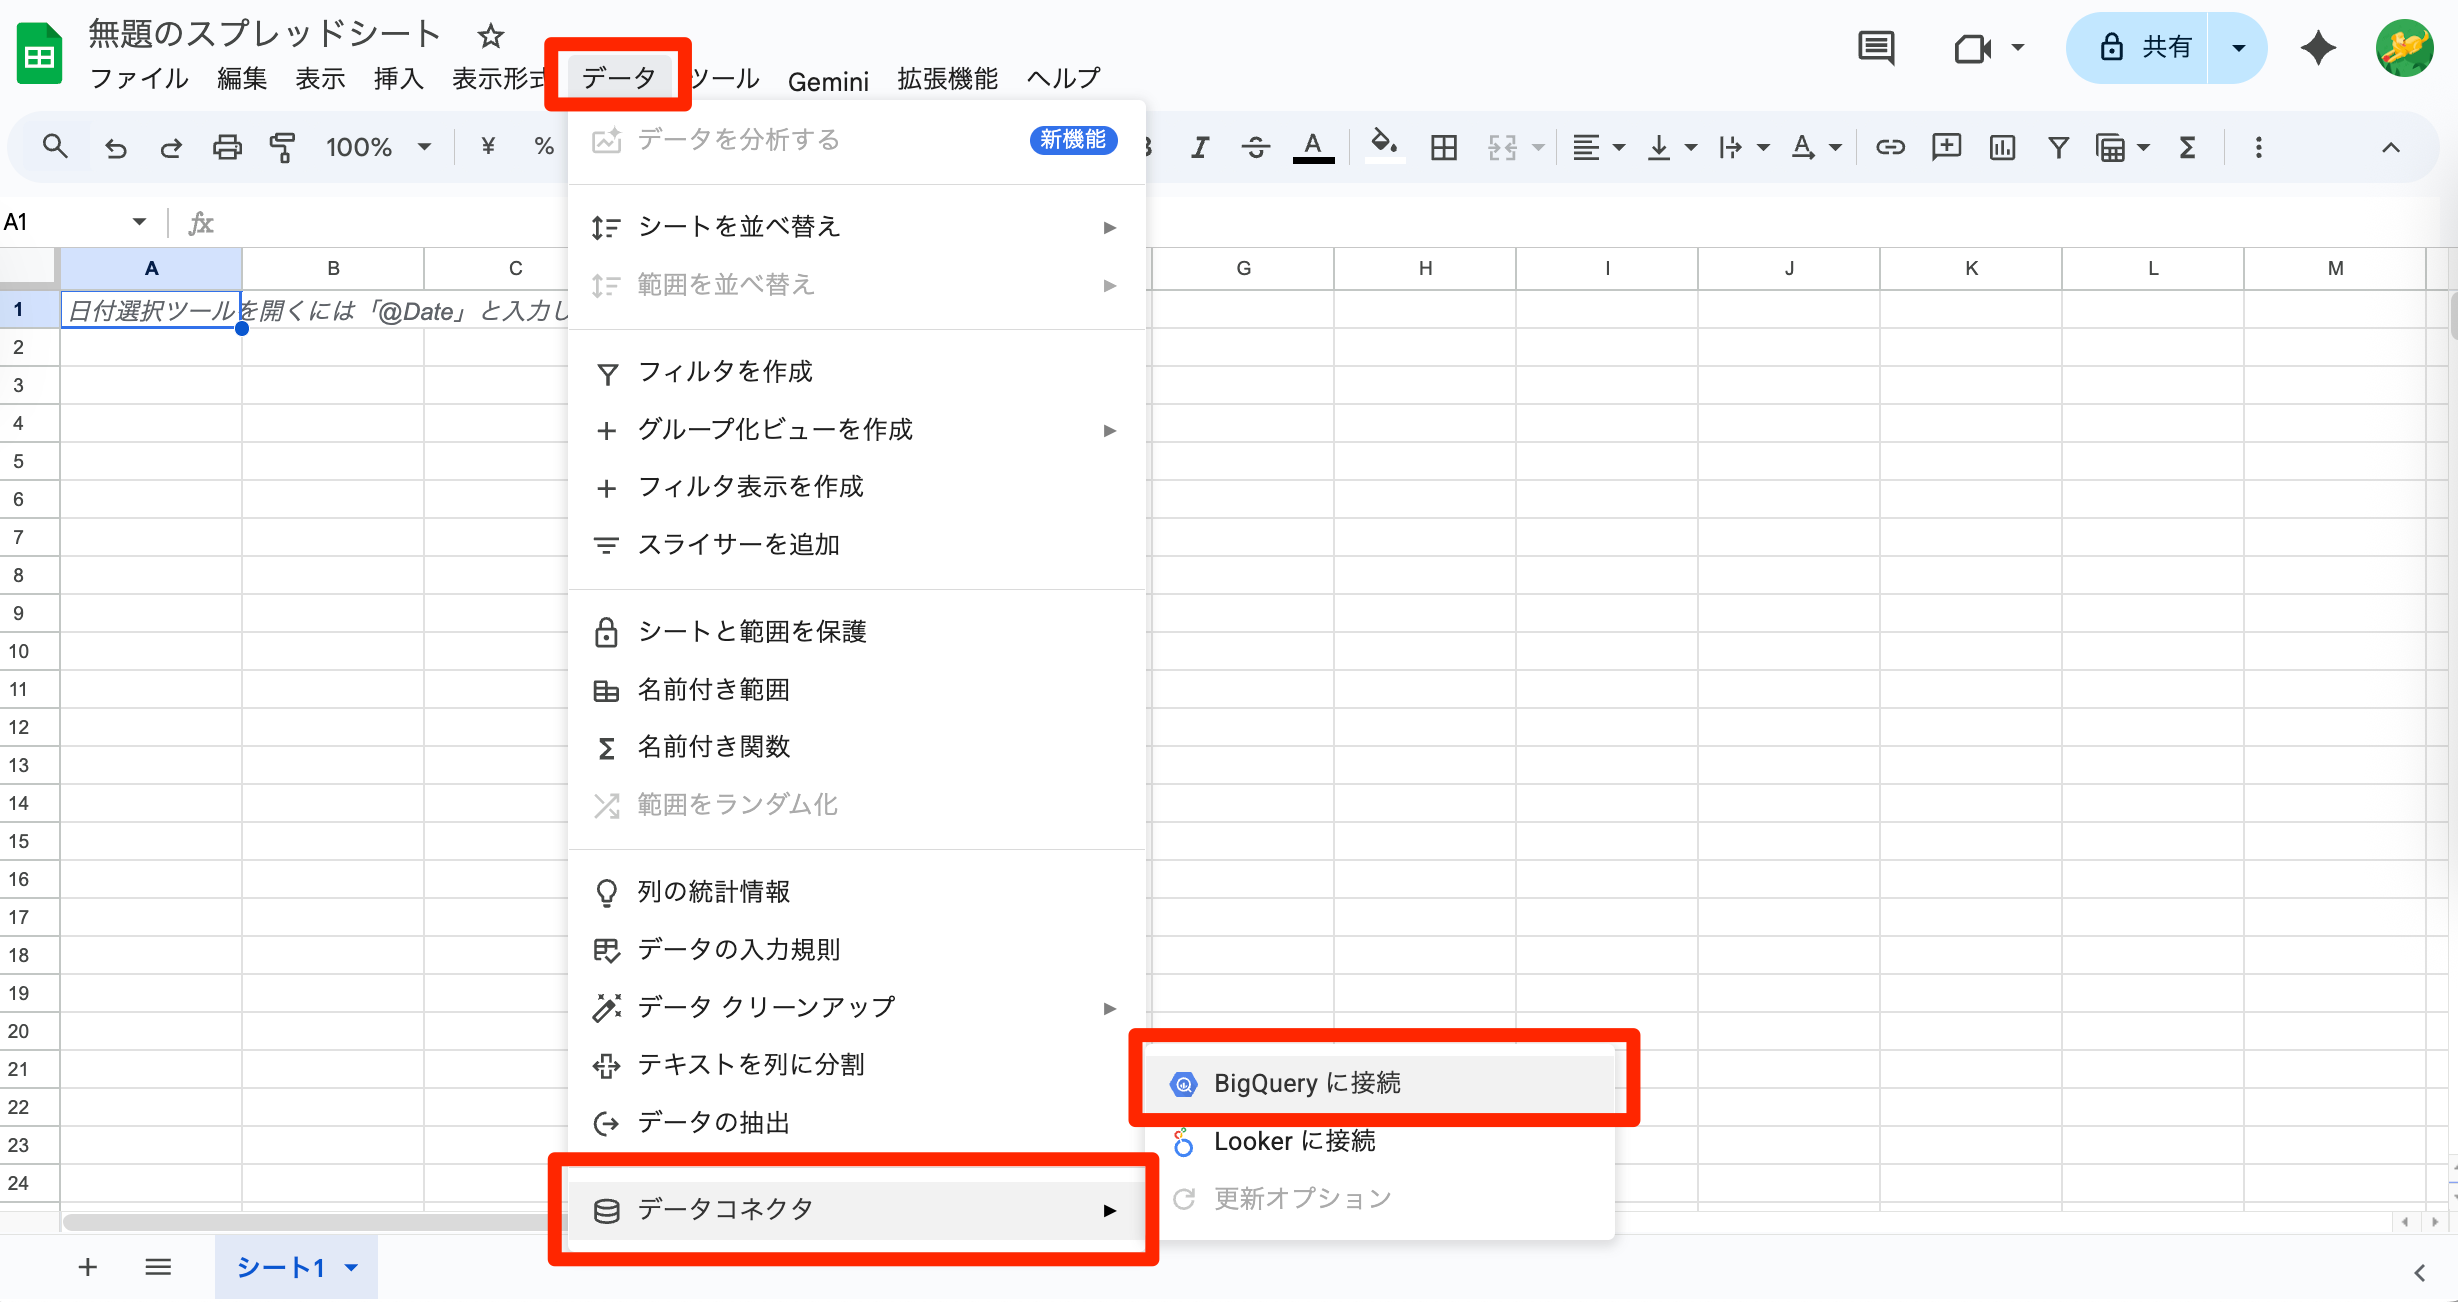Click the insert chart icon
Screen dimensions: 2458x1302
pos(2002,148)
